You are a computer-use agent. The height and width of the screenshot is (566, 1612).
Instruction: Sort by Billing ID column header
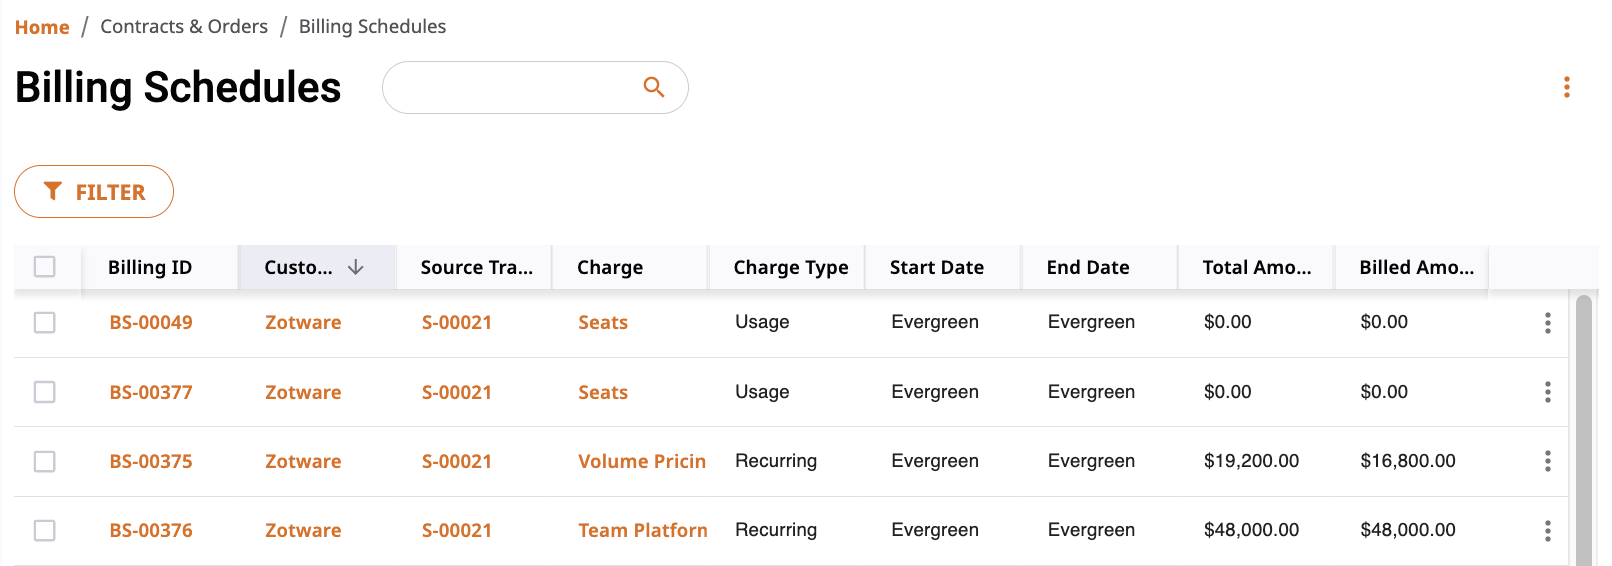tap(150, 267)
